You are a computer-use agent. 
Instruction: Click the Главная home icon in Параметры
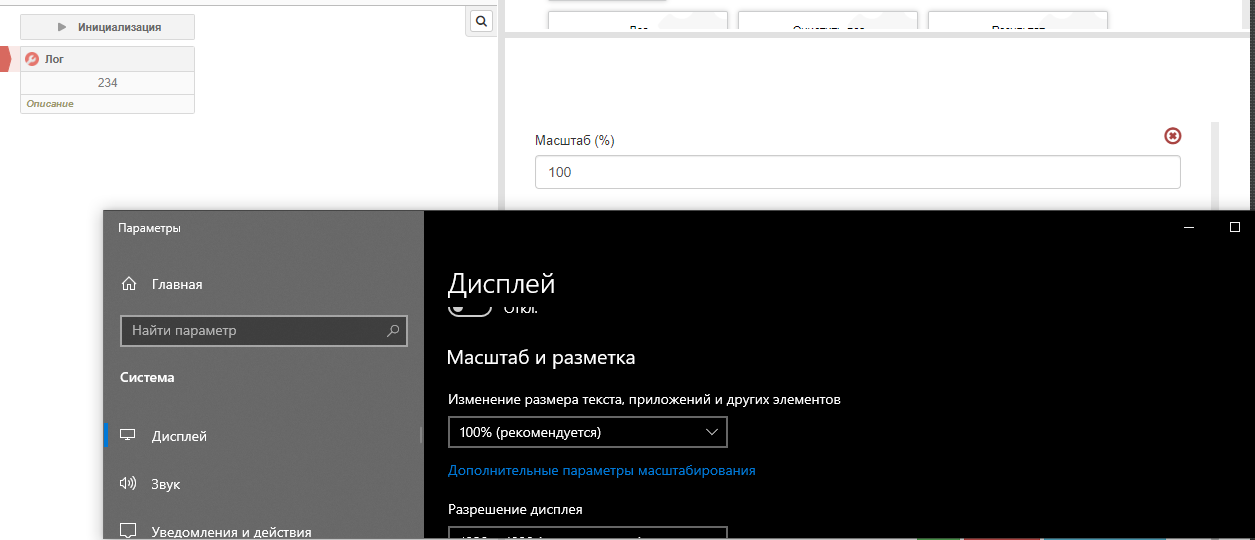(128, 284)
